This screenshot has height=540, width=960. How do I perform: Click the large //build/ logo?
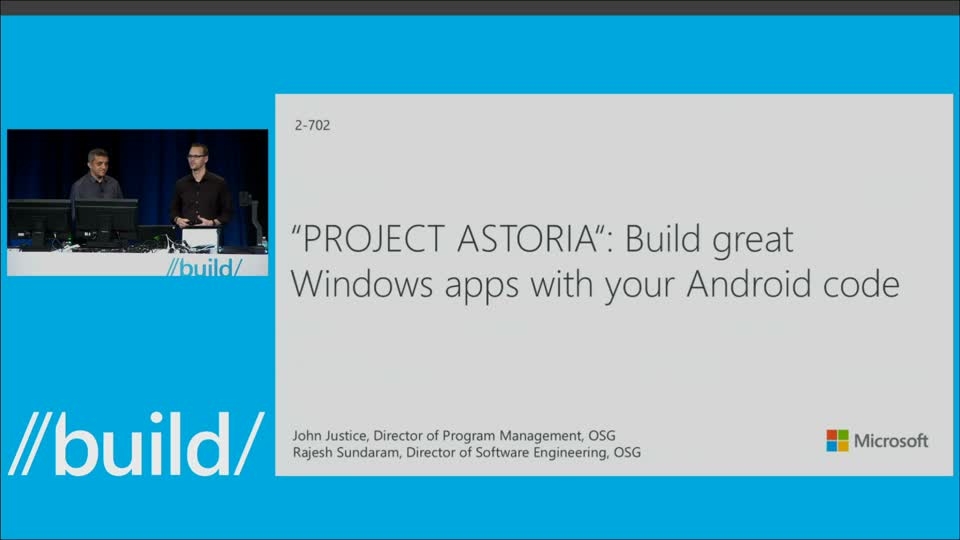point(136,444)
